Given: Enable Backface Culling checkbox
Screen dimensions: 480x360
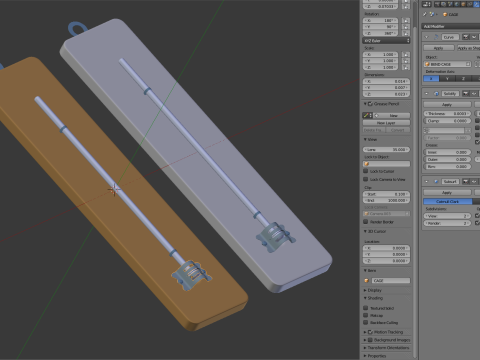Looking at the screenshot, I should coord(366,322).
